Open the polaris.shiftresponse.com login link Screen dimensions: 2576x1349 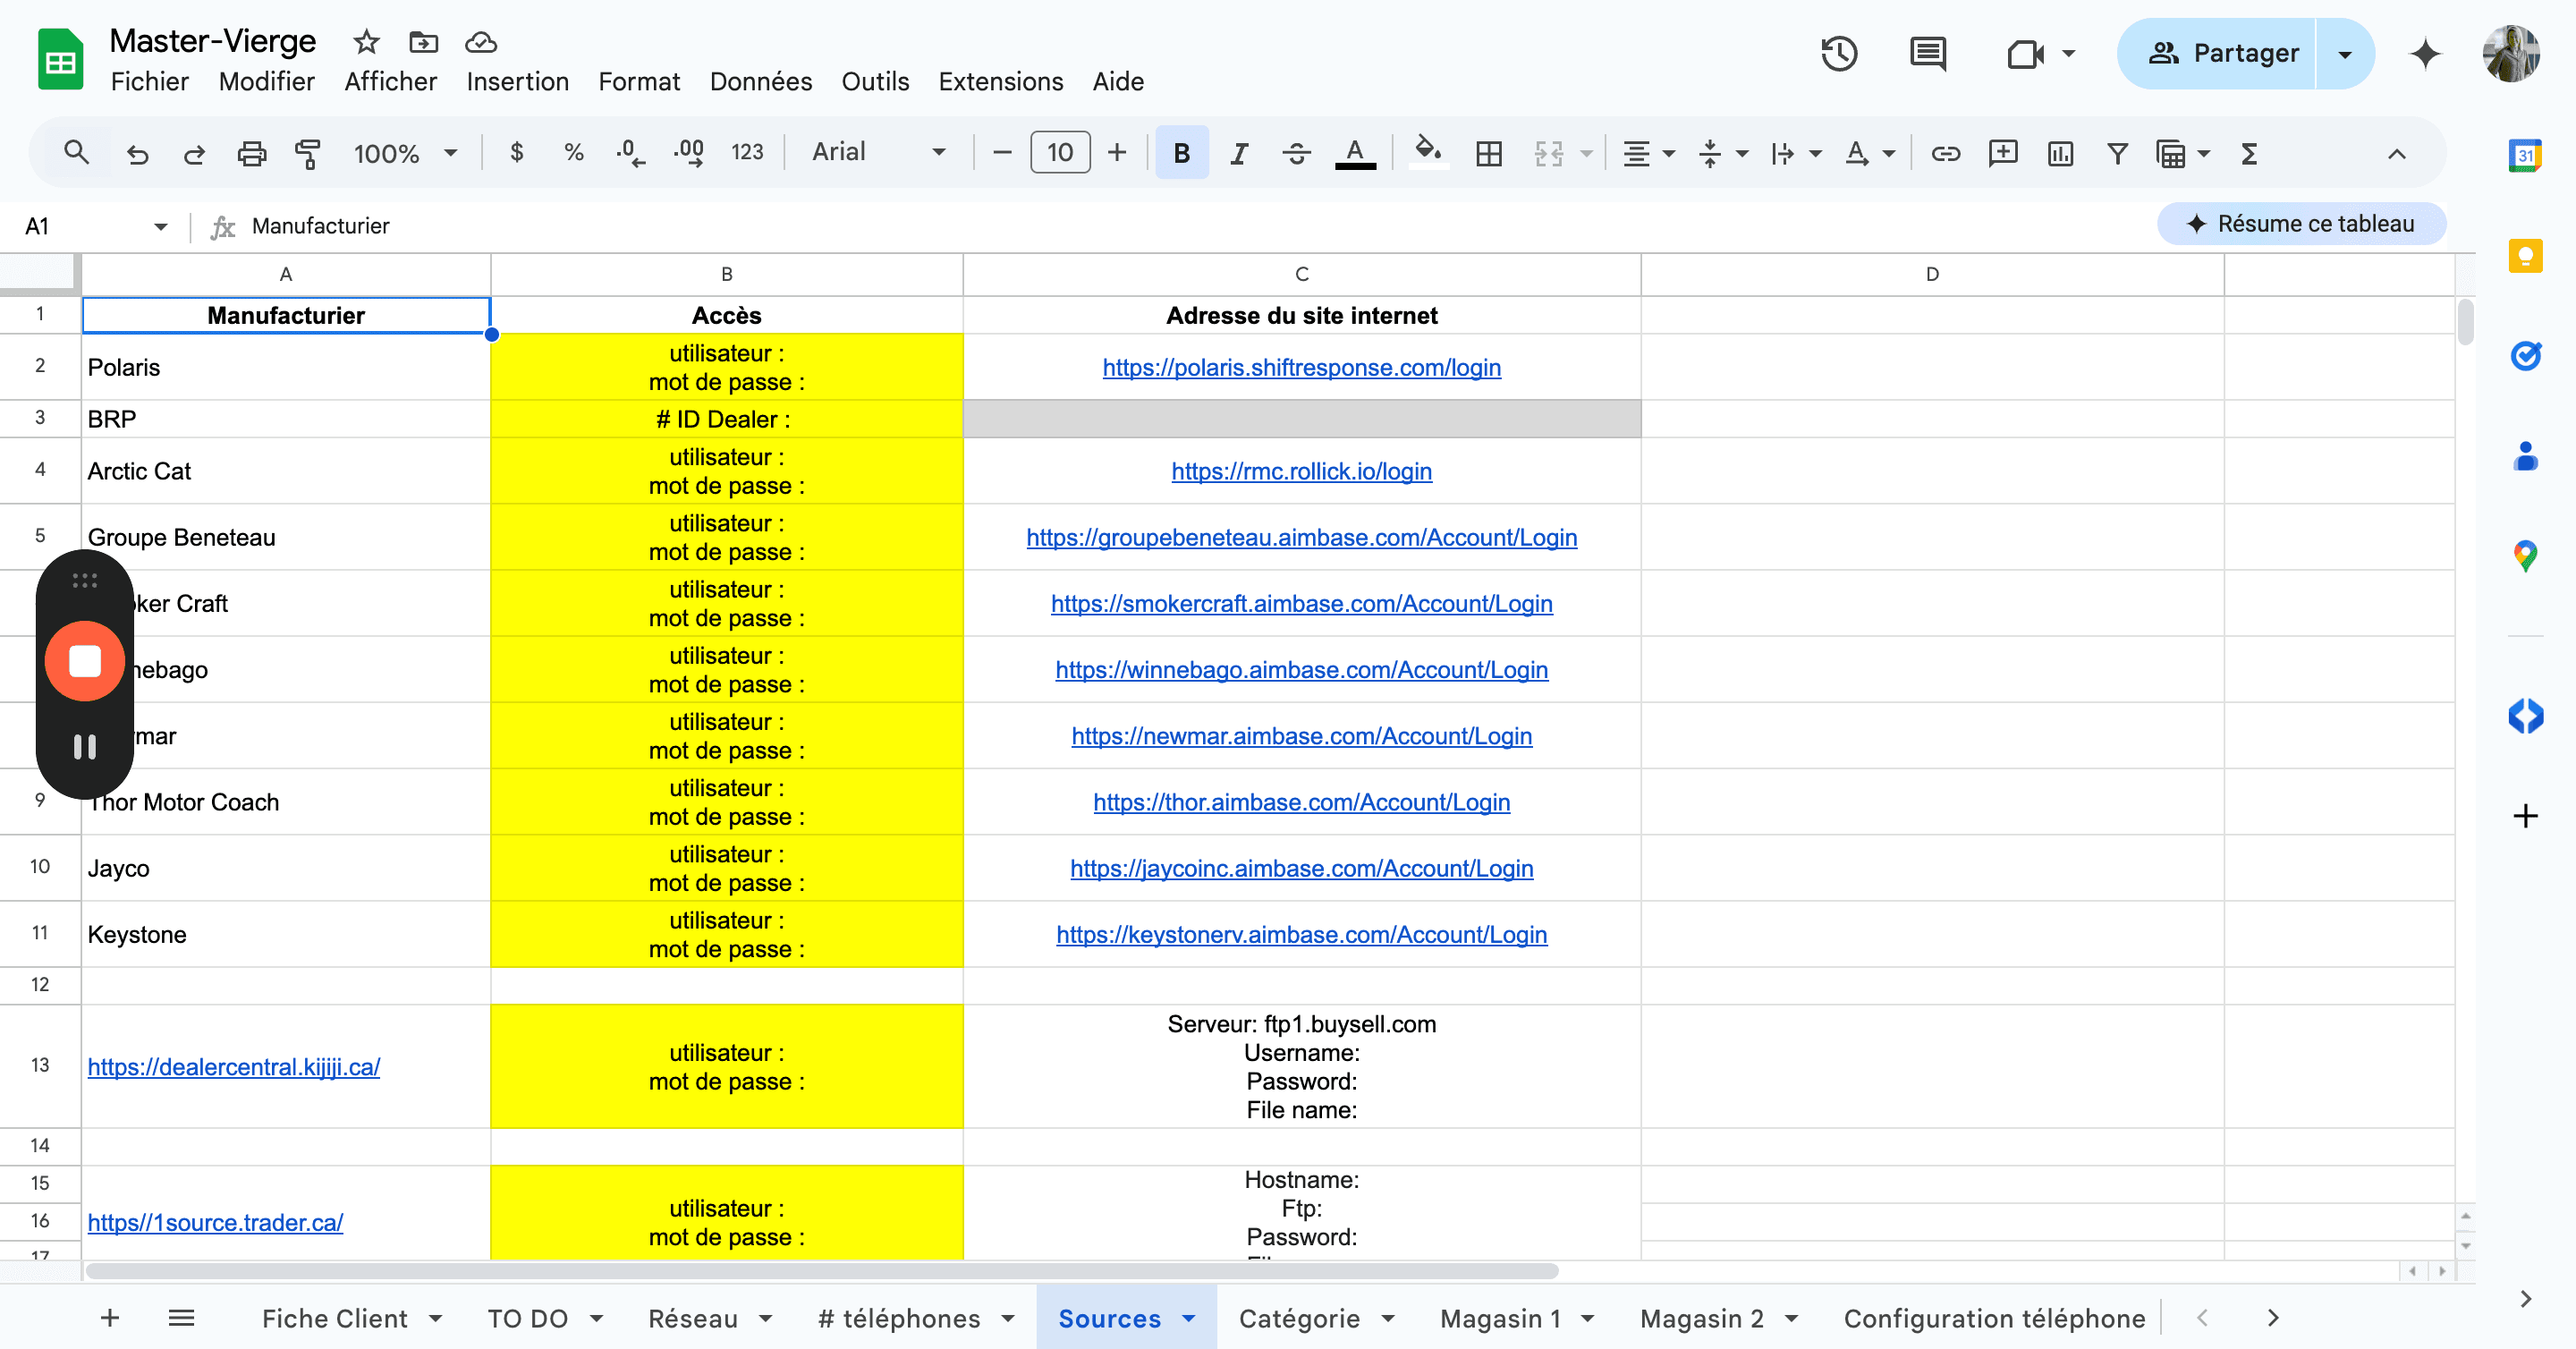[1301, 367]
